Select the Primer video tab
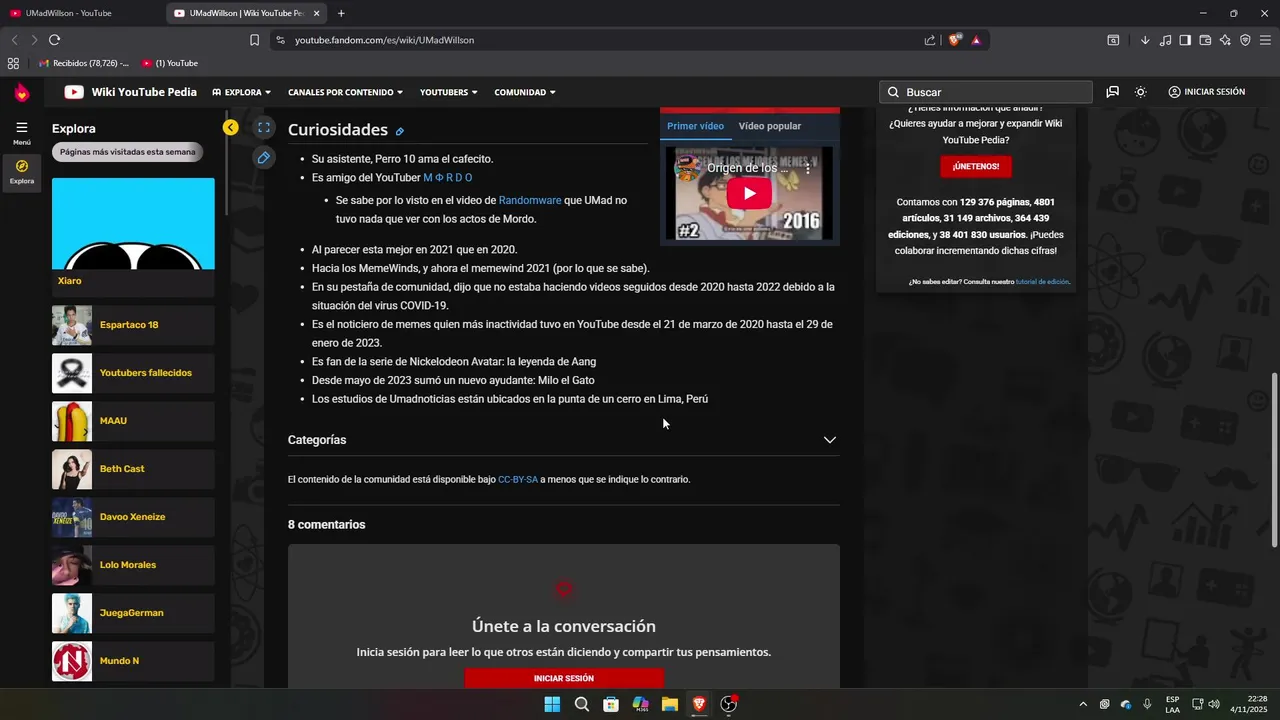 click(x=695, y=126)
